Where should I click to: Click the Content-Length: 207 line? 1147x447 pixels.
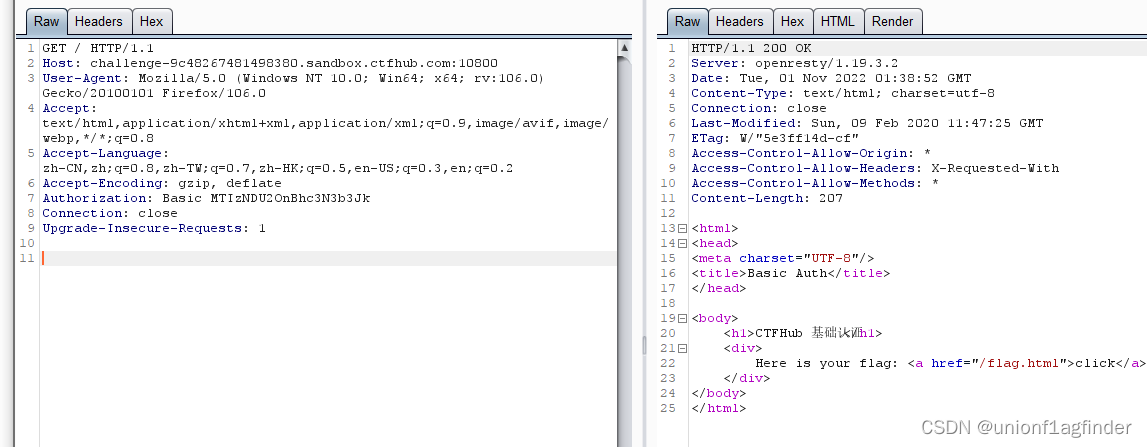pyautogui.click(x=767, y=198)
